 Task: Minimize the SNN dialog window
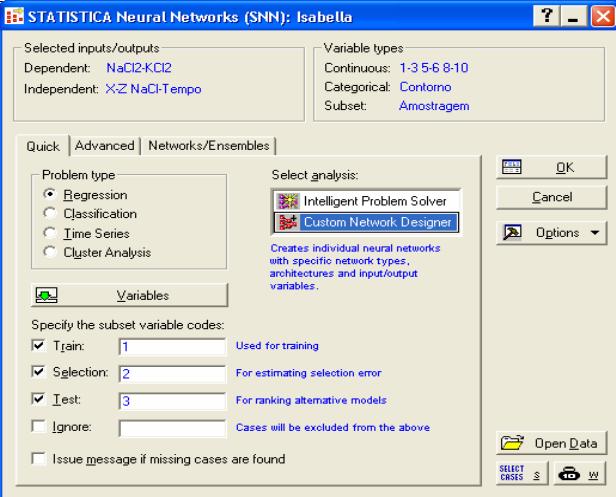573,17
